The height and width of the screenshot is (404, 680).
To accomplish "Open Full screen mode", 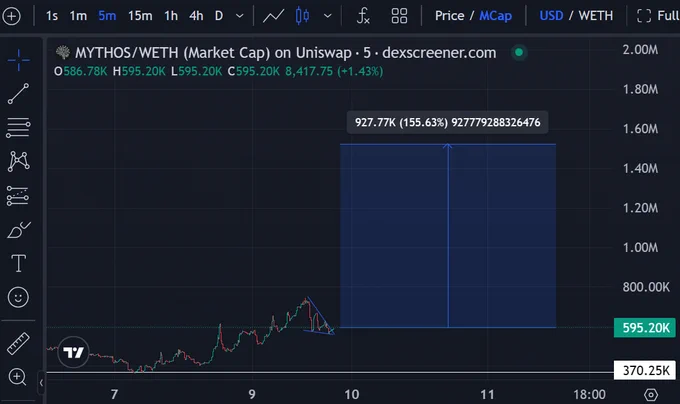I will [x=657, y=16].
